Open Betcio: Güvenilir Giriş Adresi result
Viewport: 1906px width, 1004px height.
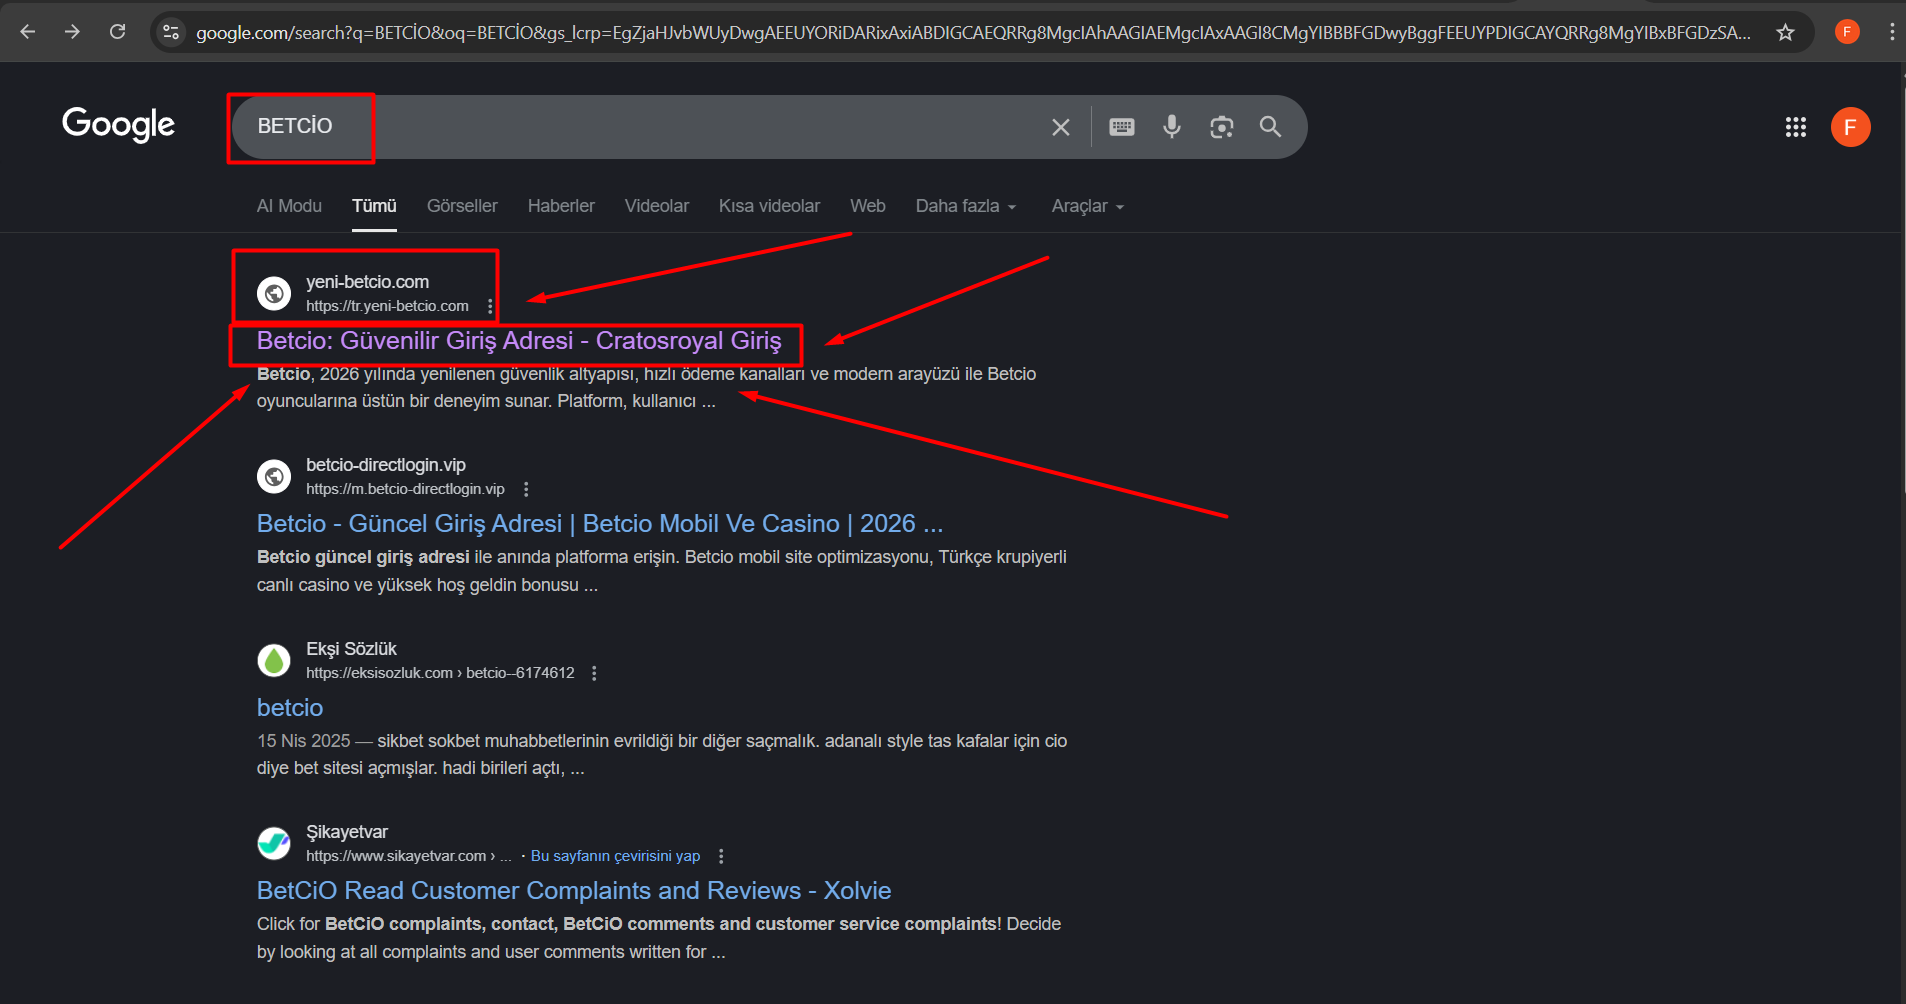point(519,341)
